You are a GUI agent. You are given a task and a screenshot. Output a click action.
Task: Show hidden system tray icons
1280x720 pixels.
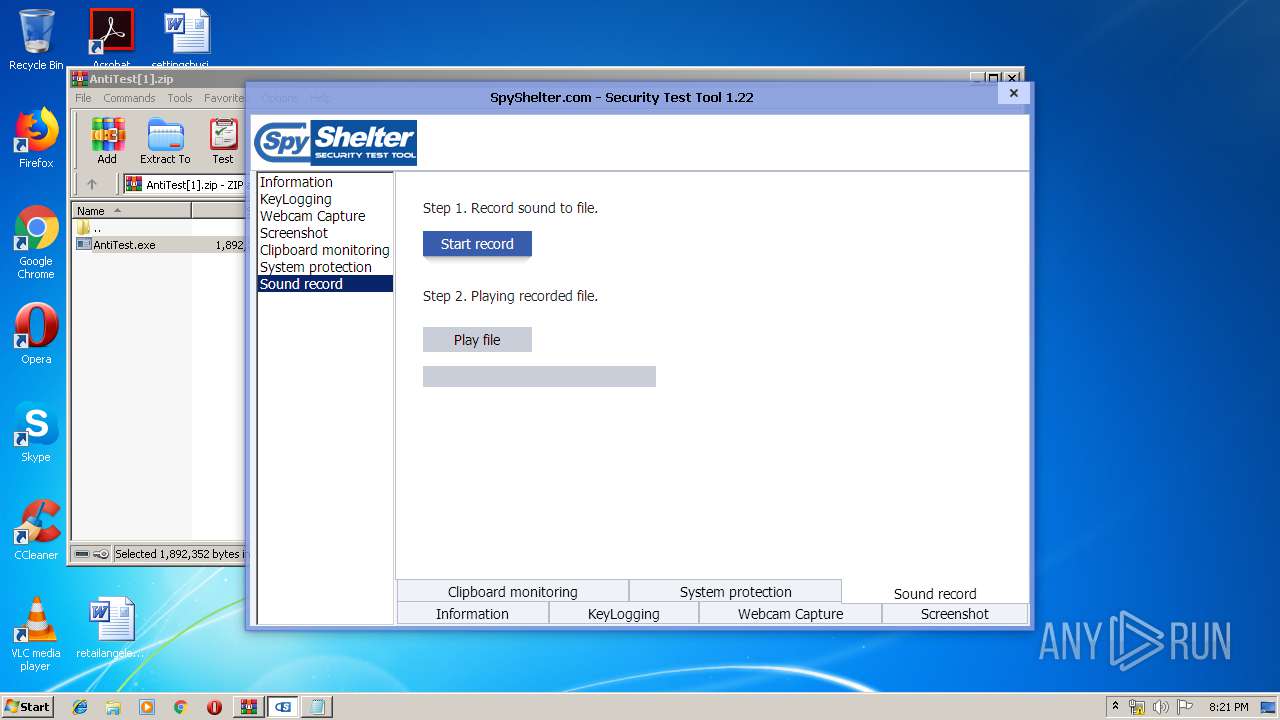pos(1115,706)
